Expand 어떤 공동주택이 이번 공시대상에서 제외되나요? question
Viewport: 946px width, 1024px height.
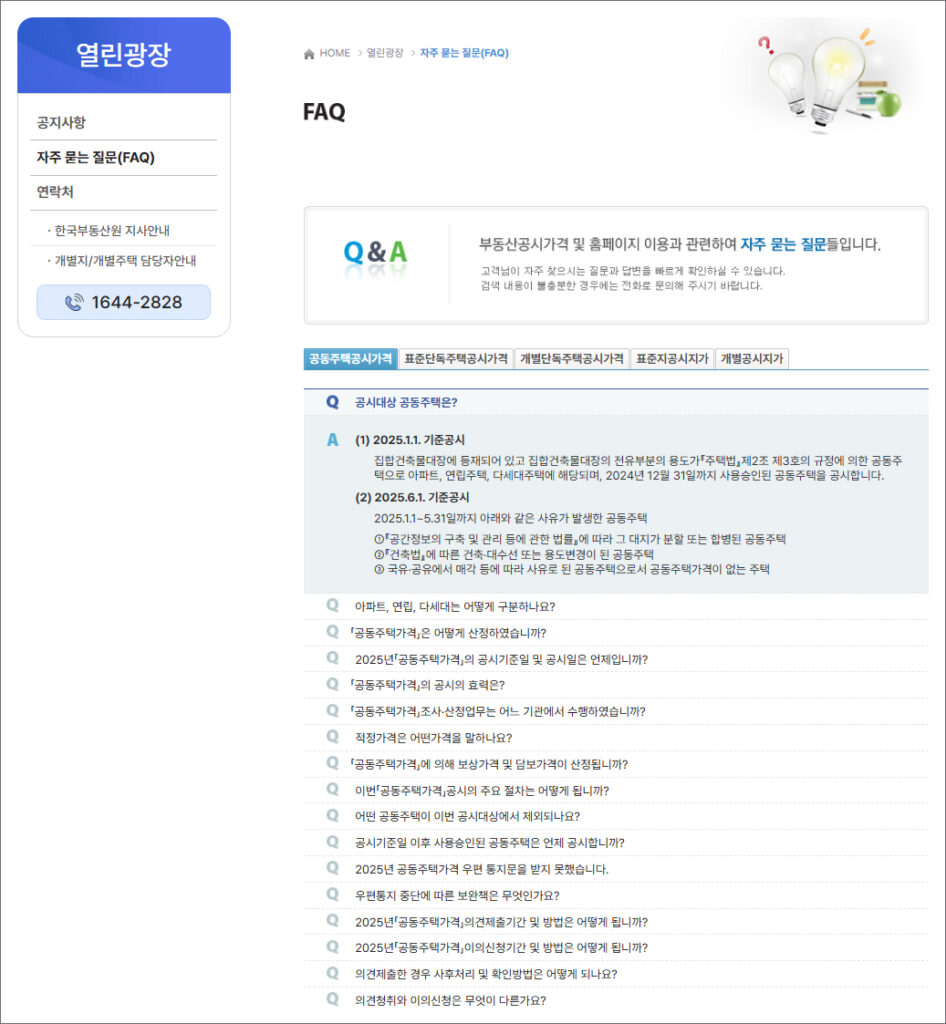(x=467, y=816)
